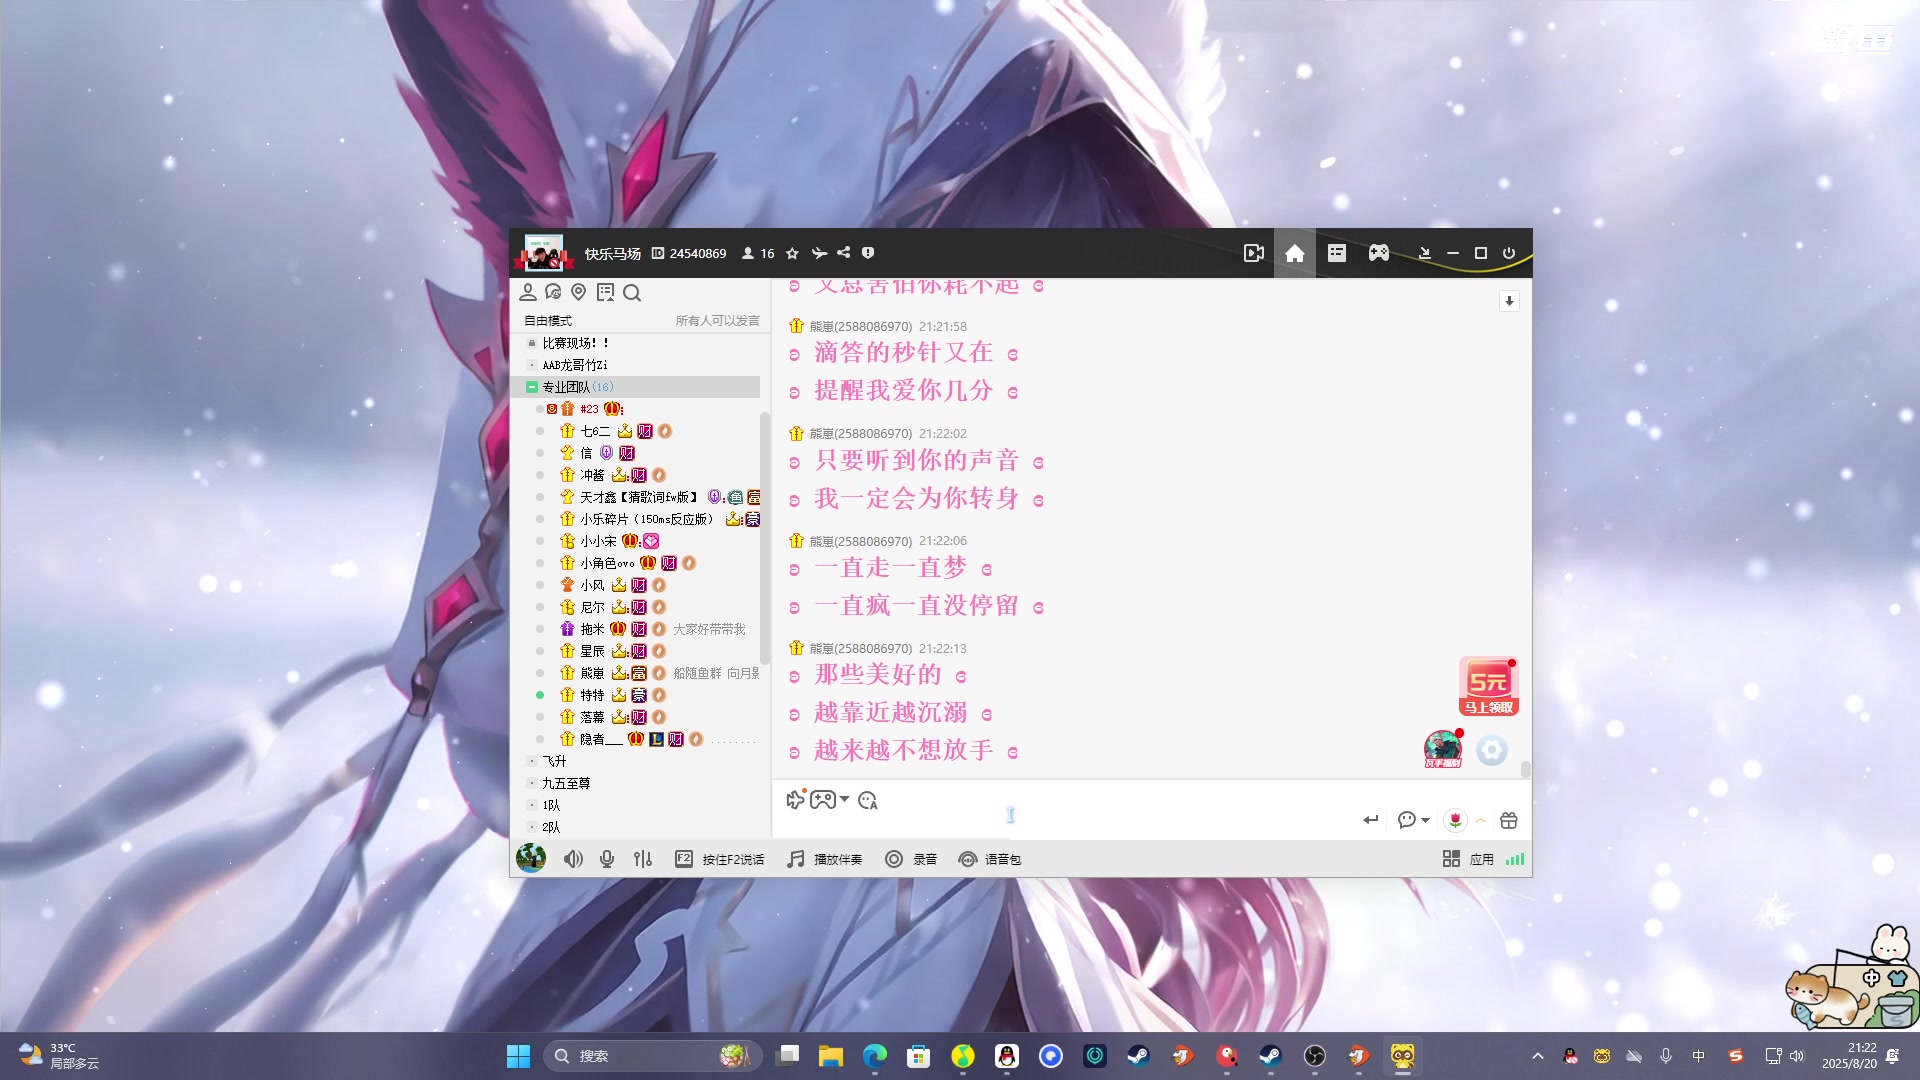Viewport: 1920px width, 1080px height.
Task: Open the video live icon in title bar
Action: click(x=1253, y=253)
